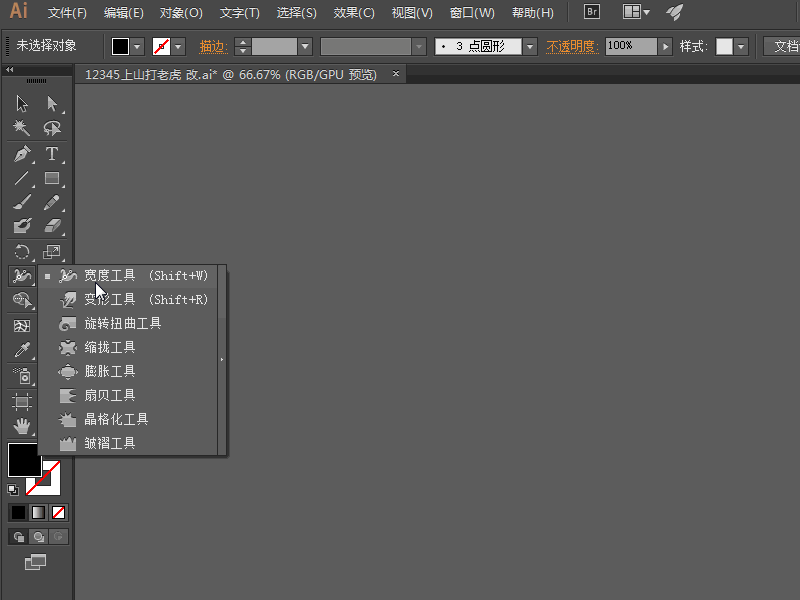The height and width of the screenshot is (600, 800).
Task: Select the Pen tool in toolbar
Action: pos(22,154)
